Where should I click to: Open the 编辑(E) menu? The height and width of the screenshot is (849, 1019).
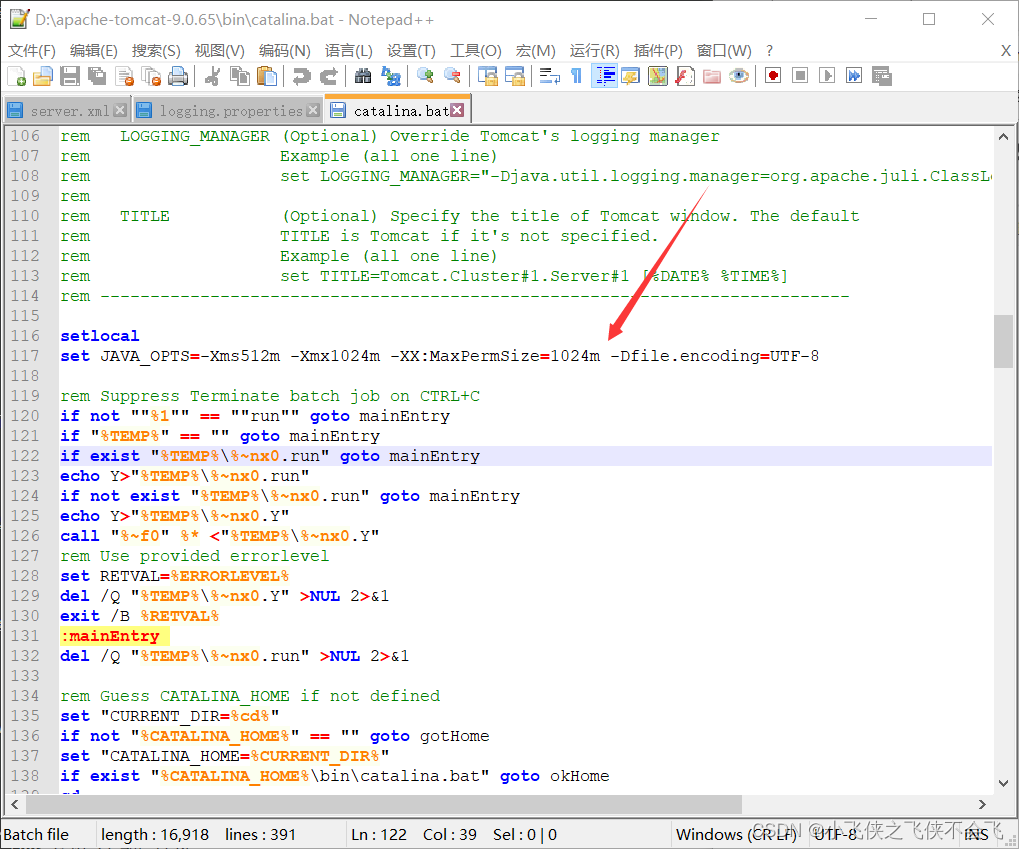click(x=94, y=51)
